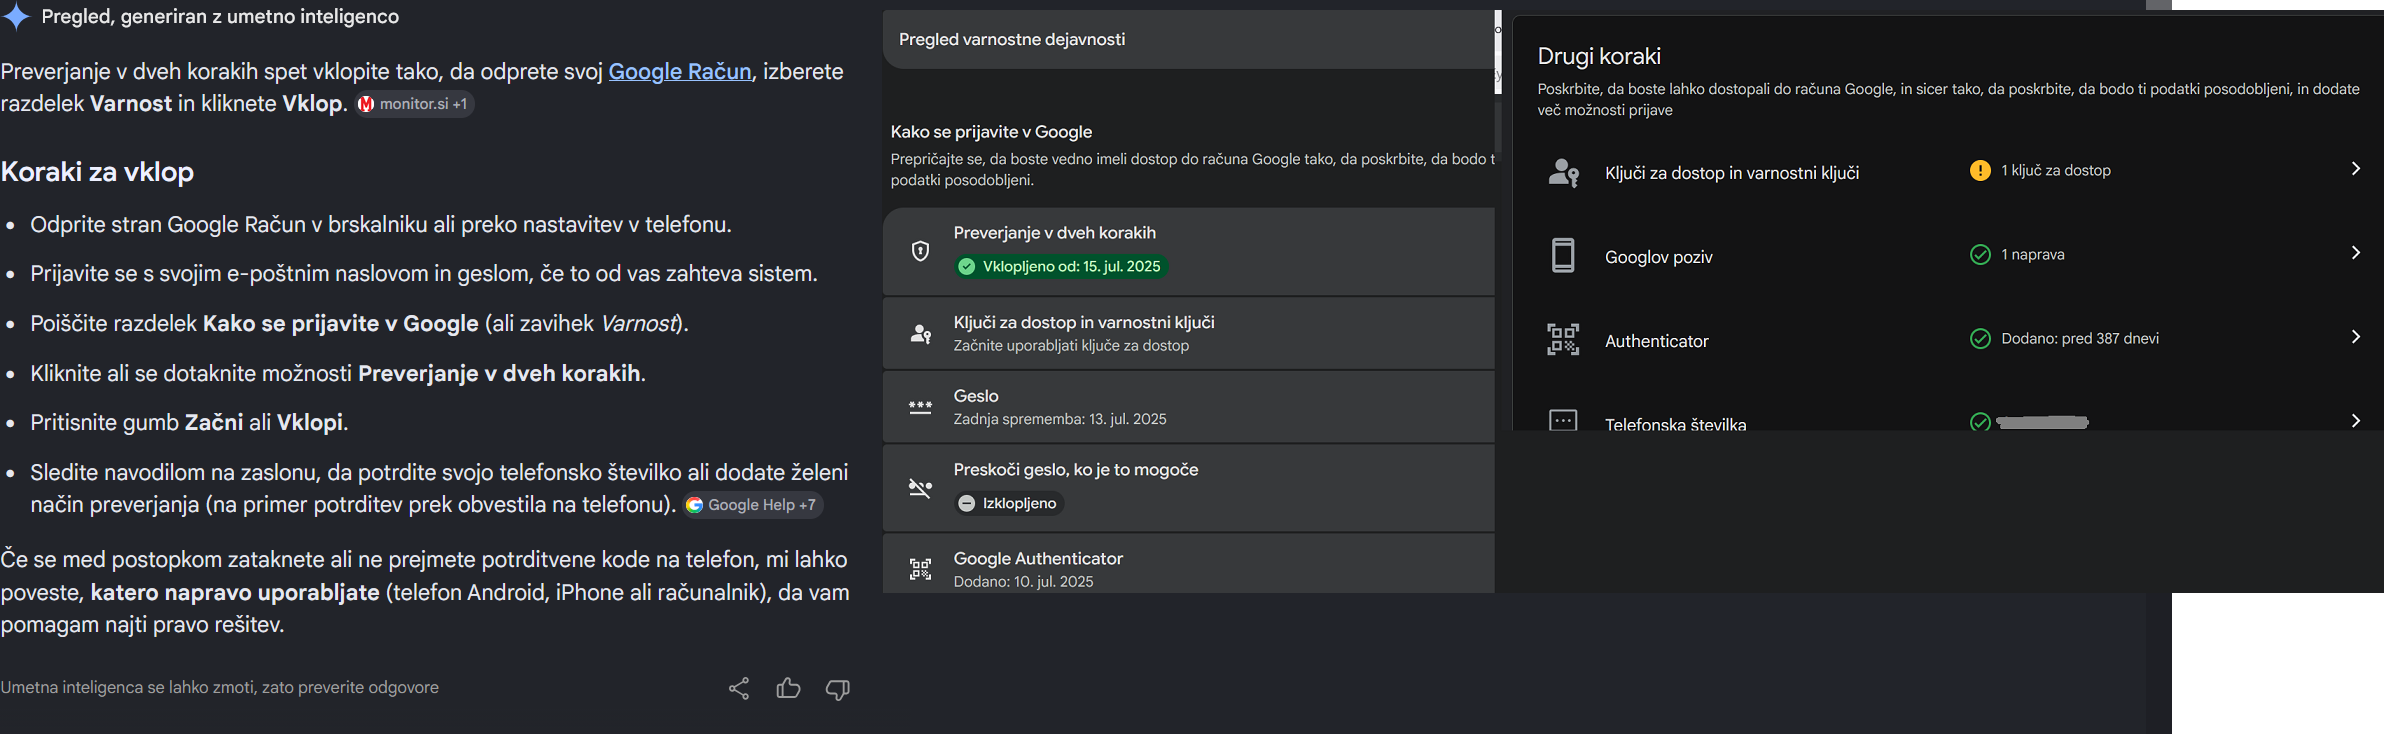Open the Geslo row
This screenshot has height=734, width=2384.
click(x=1188, y=407)
